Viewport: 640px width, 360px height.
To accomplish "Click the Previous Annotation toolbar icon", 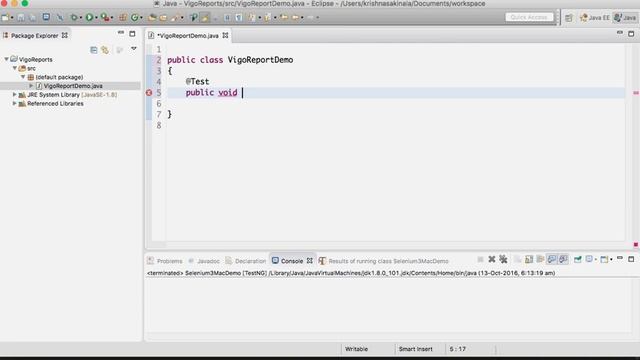I will [267, 18].
